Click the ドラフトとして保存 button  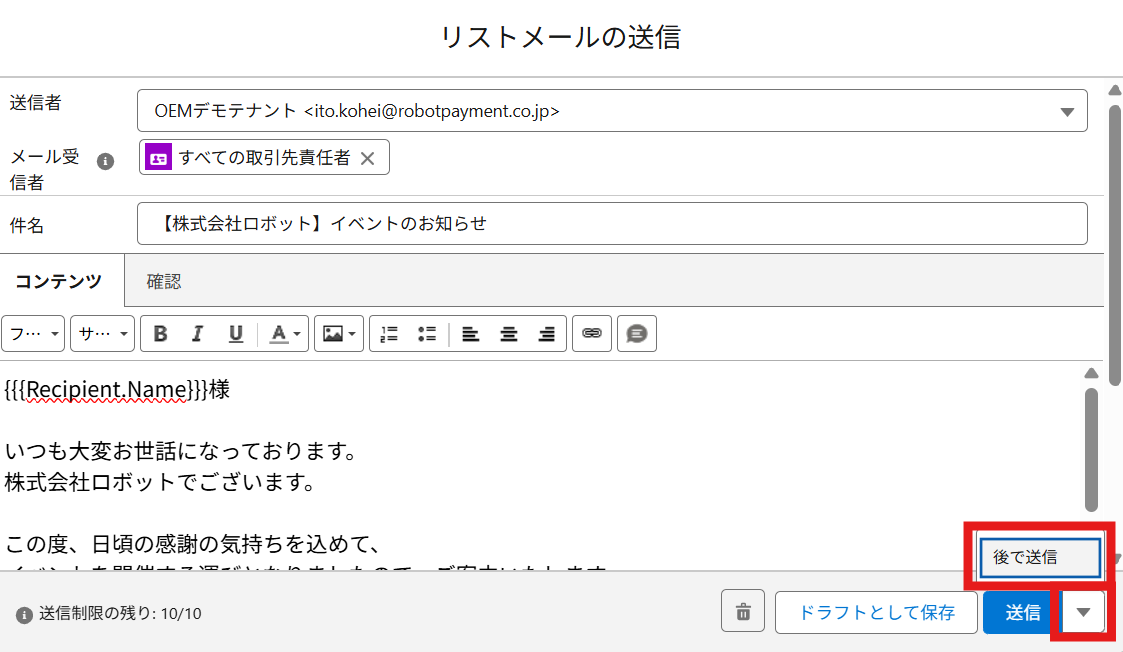(x=875, y=612)
